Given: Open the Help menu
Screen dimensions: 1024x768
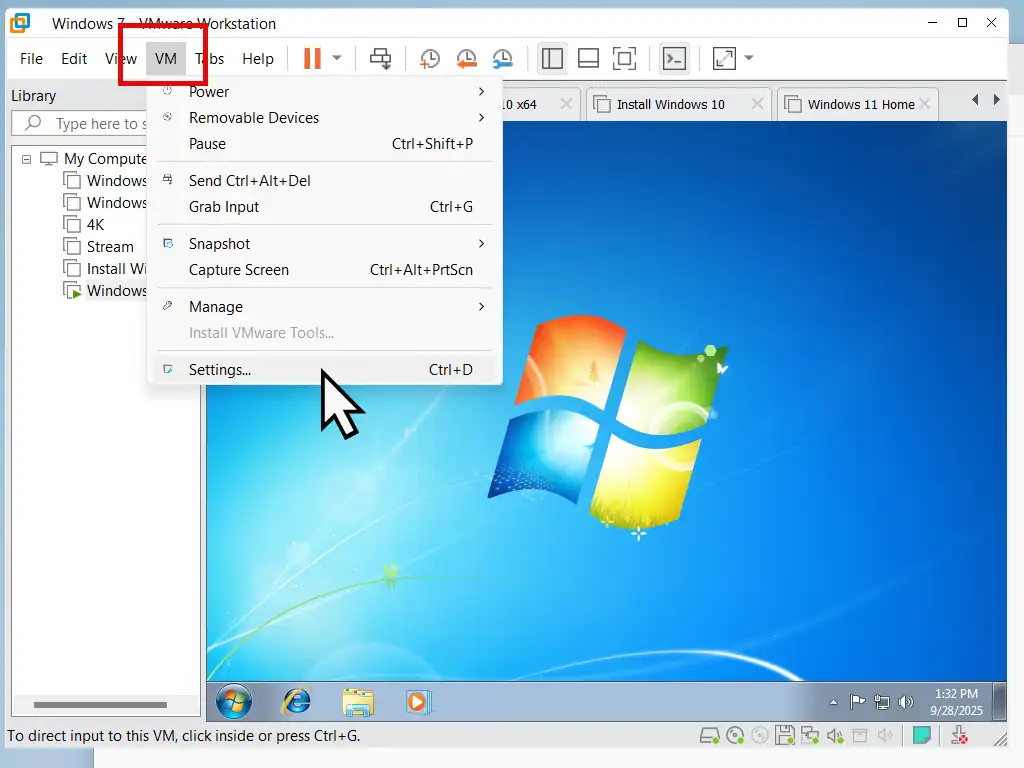Looking at the screenshot, I should [258, 59].
